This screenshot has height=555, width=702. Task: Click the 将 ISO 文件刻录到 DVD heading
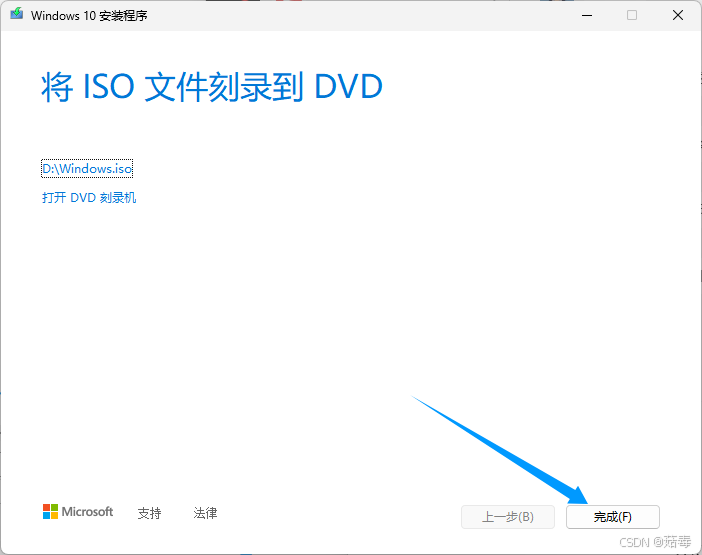[212, 86]
